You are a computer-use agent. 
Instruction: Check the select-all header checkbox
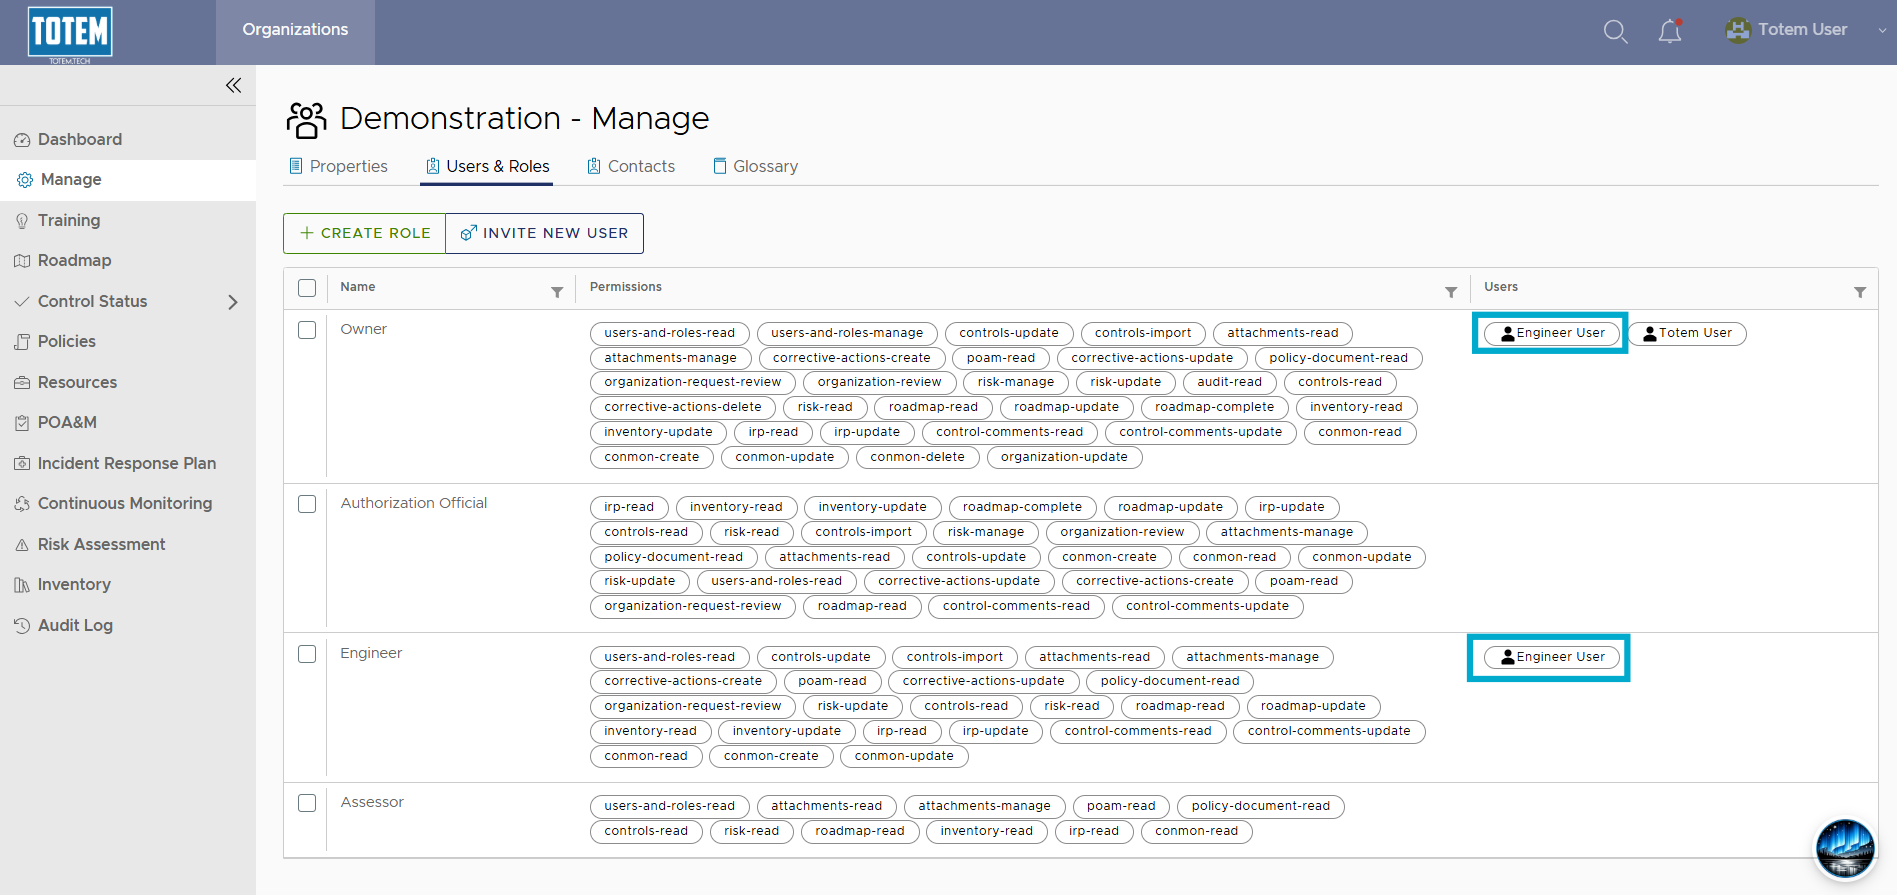[307, 288]
